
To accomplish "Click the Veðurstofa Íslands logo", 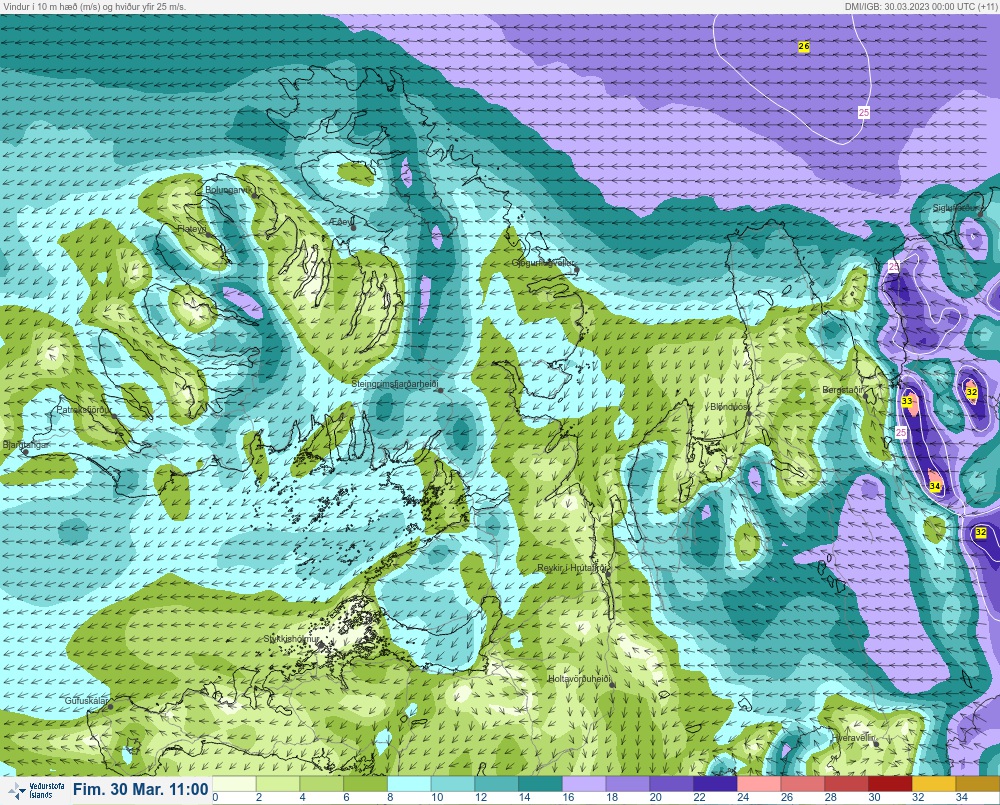I will (x=36, y=790).
